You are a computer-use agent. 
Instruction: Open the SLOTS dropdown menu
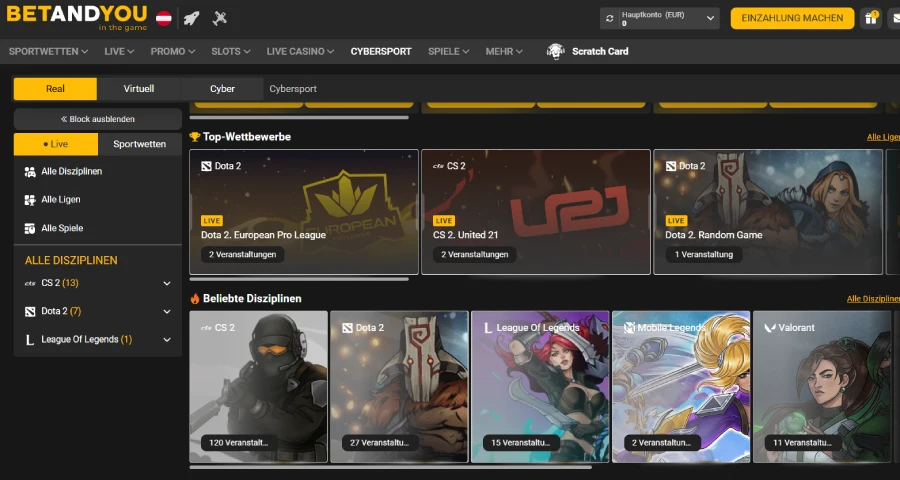pyautogui.click(x=231, y=52)
